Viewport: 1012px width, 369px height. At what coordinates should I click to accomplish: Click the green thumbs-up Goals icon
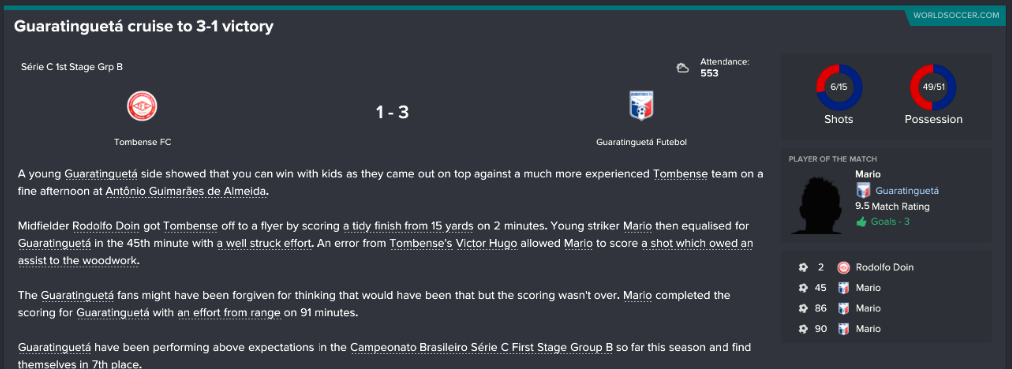(861, 222)
